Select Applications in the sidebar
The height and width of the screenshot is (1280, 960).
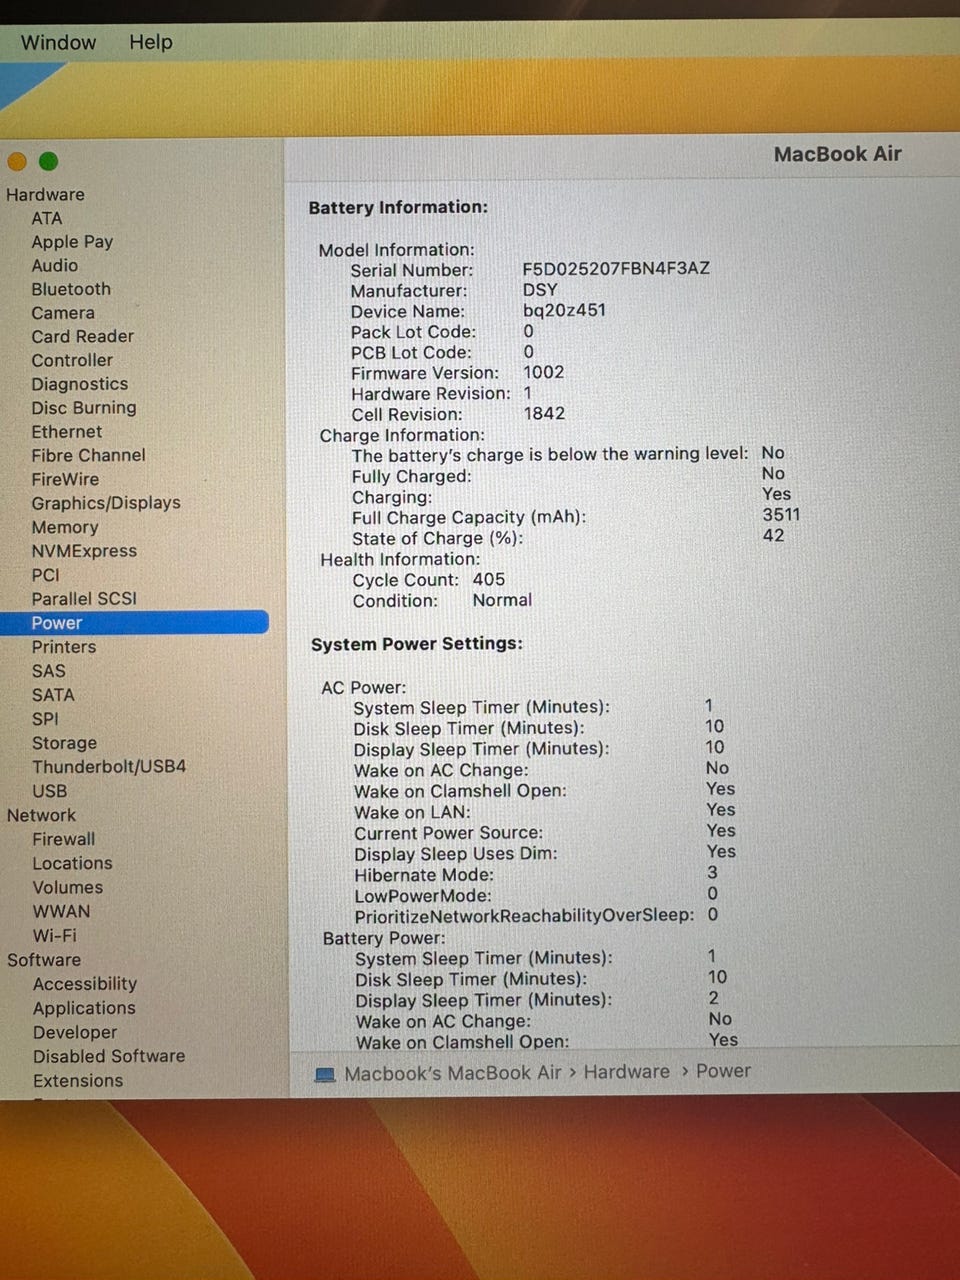(84, 1008)
